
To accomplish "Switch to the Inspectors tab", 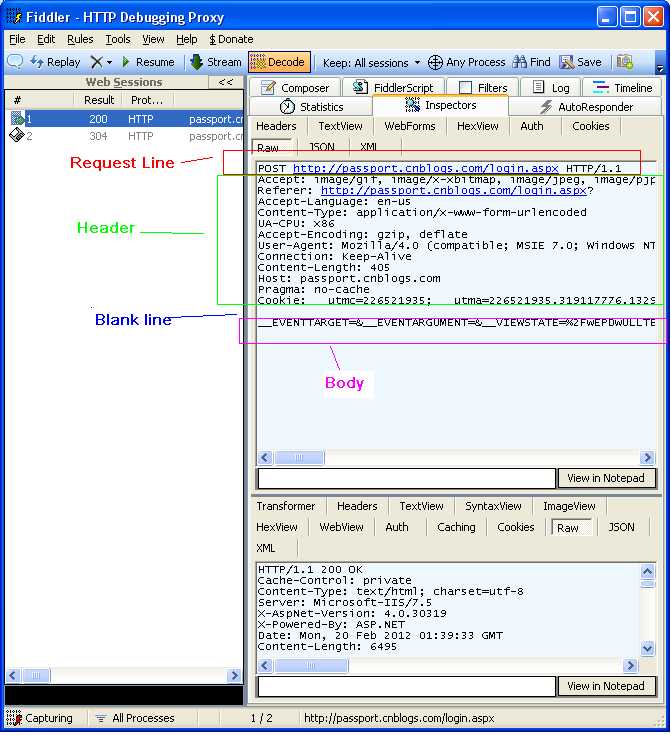I will point(441,105).
